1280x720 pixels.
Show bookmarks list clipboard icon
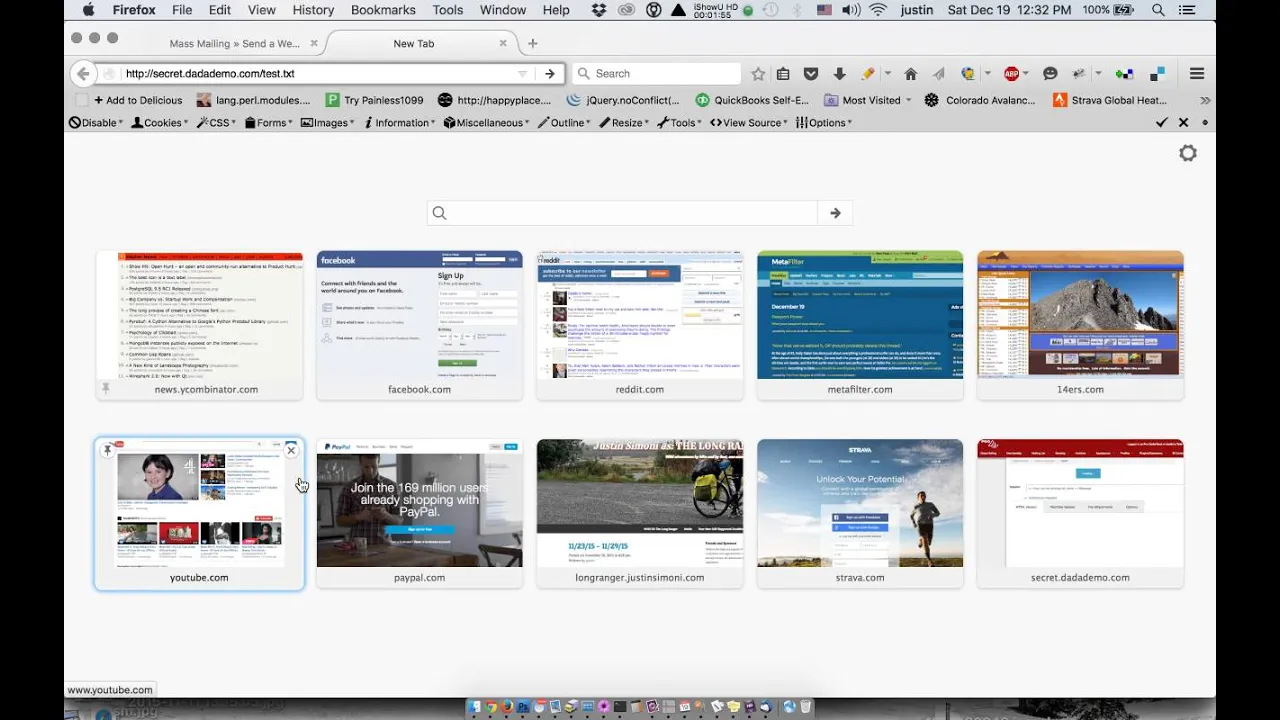(x=783, y=73)
